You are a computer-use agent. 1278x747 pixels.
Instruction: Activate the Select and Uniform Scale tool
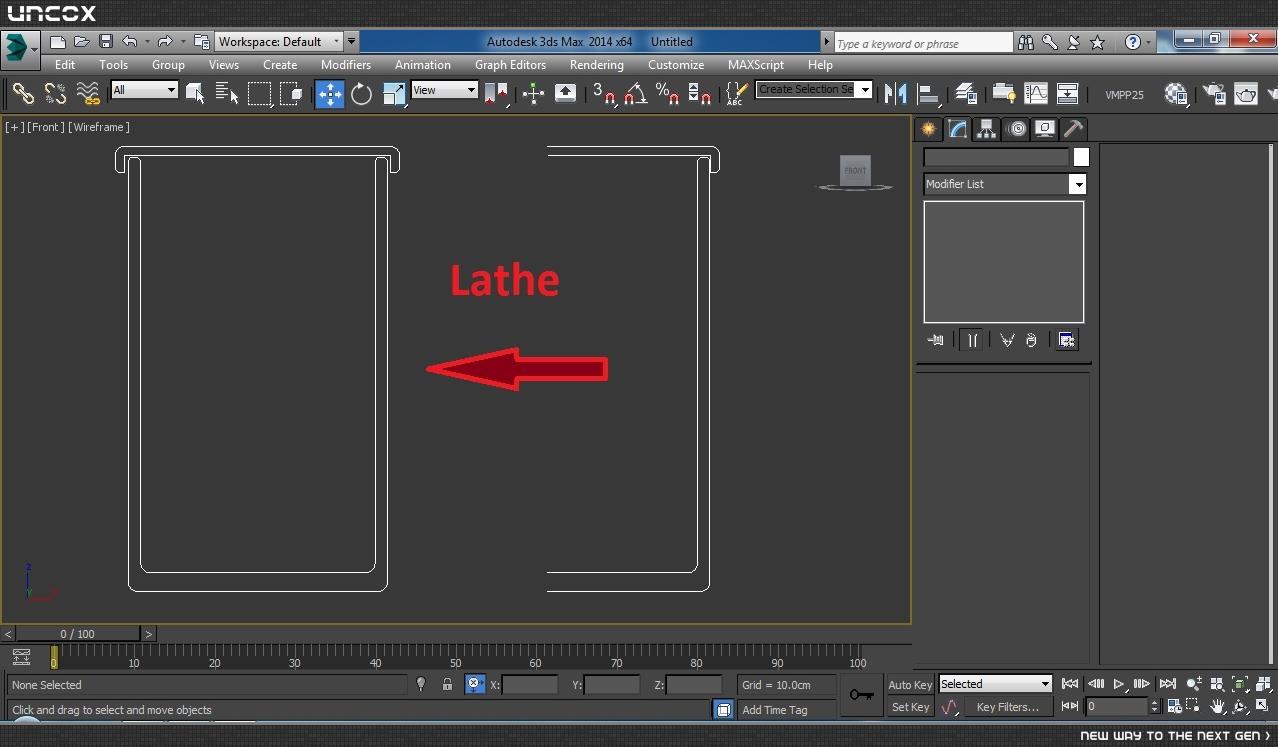pos(394,94)
